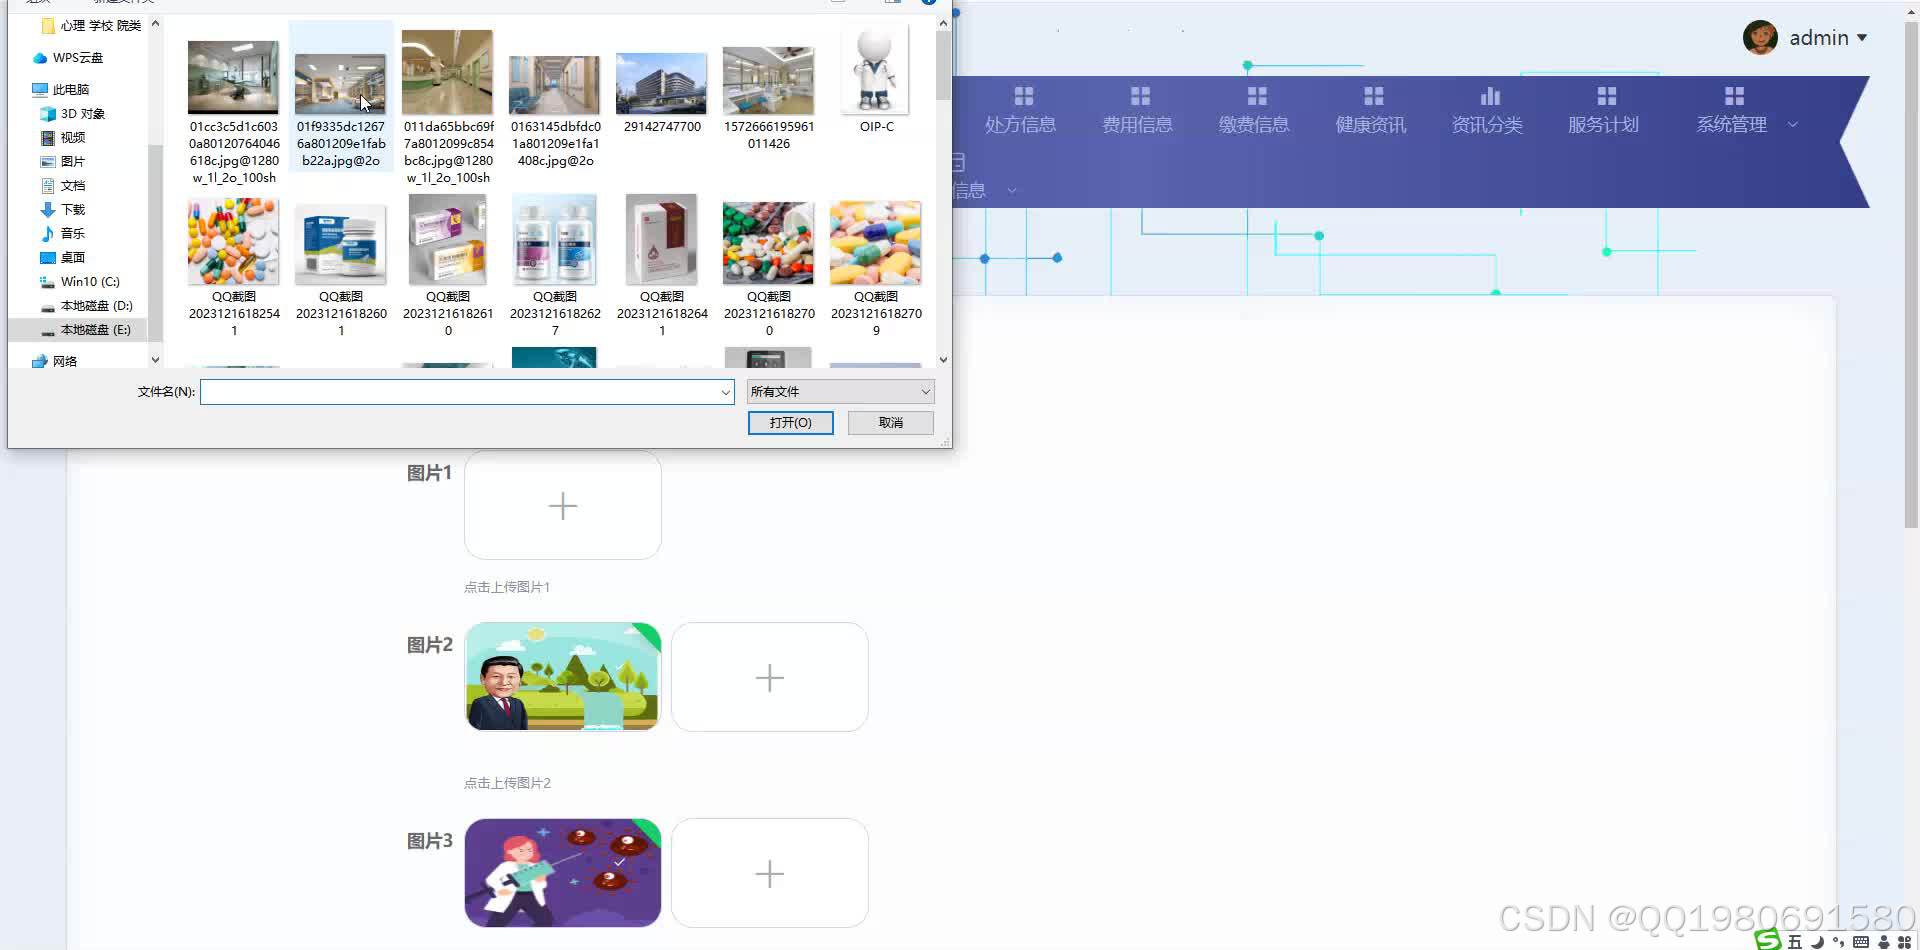
Task: Select the 费用信息 grid icon in navigation
Action: point(1138,95)
